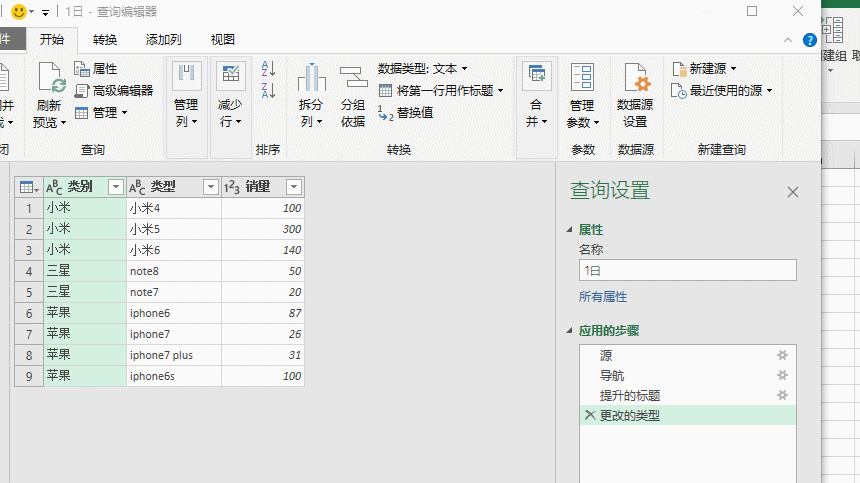The image size is (860, 483).
Task: Switch to the 开始 ribbon tab
Action: coord(52,39)
